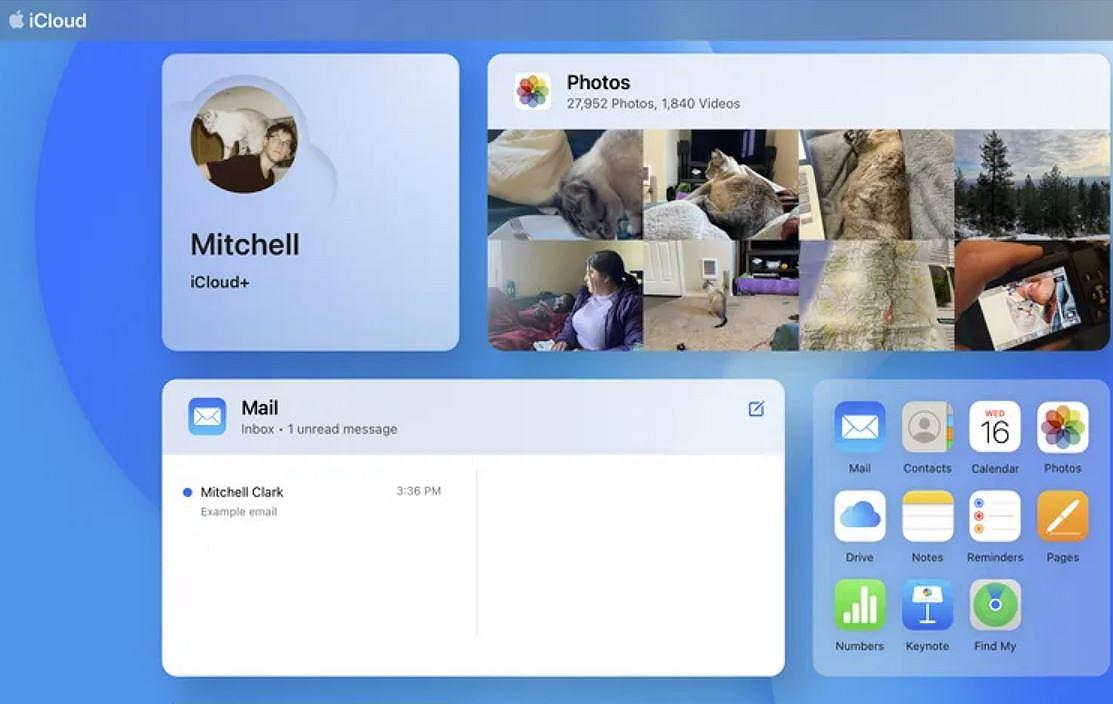Click the iCloud+ label under Mitchell's name

pos(218,282)
